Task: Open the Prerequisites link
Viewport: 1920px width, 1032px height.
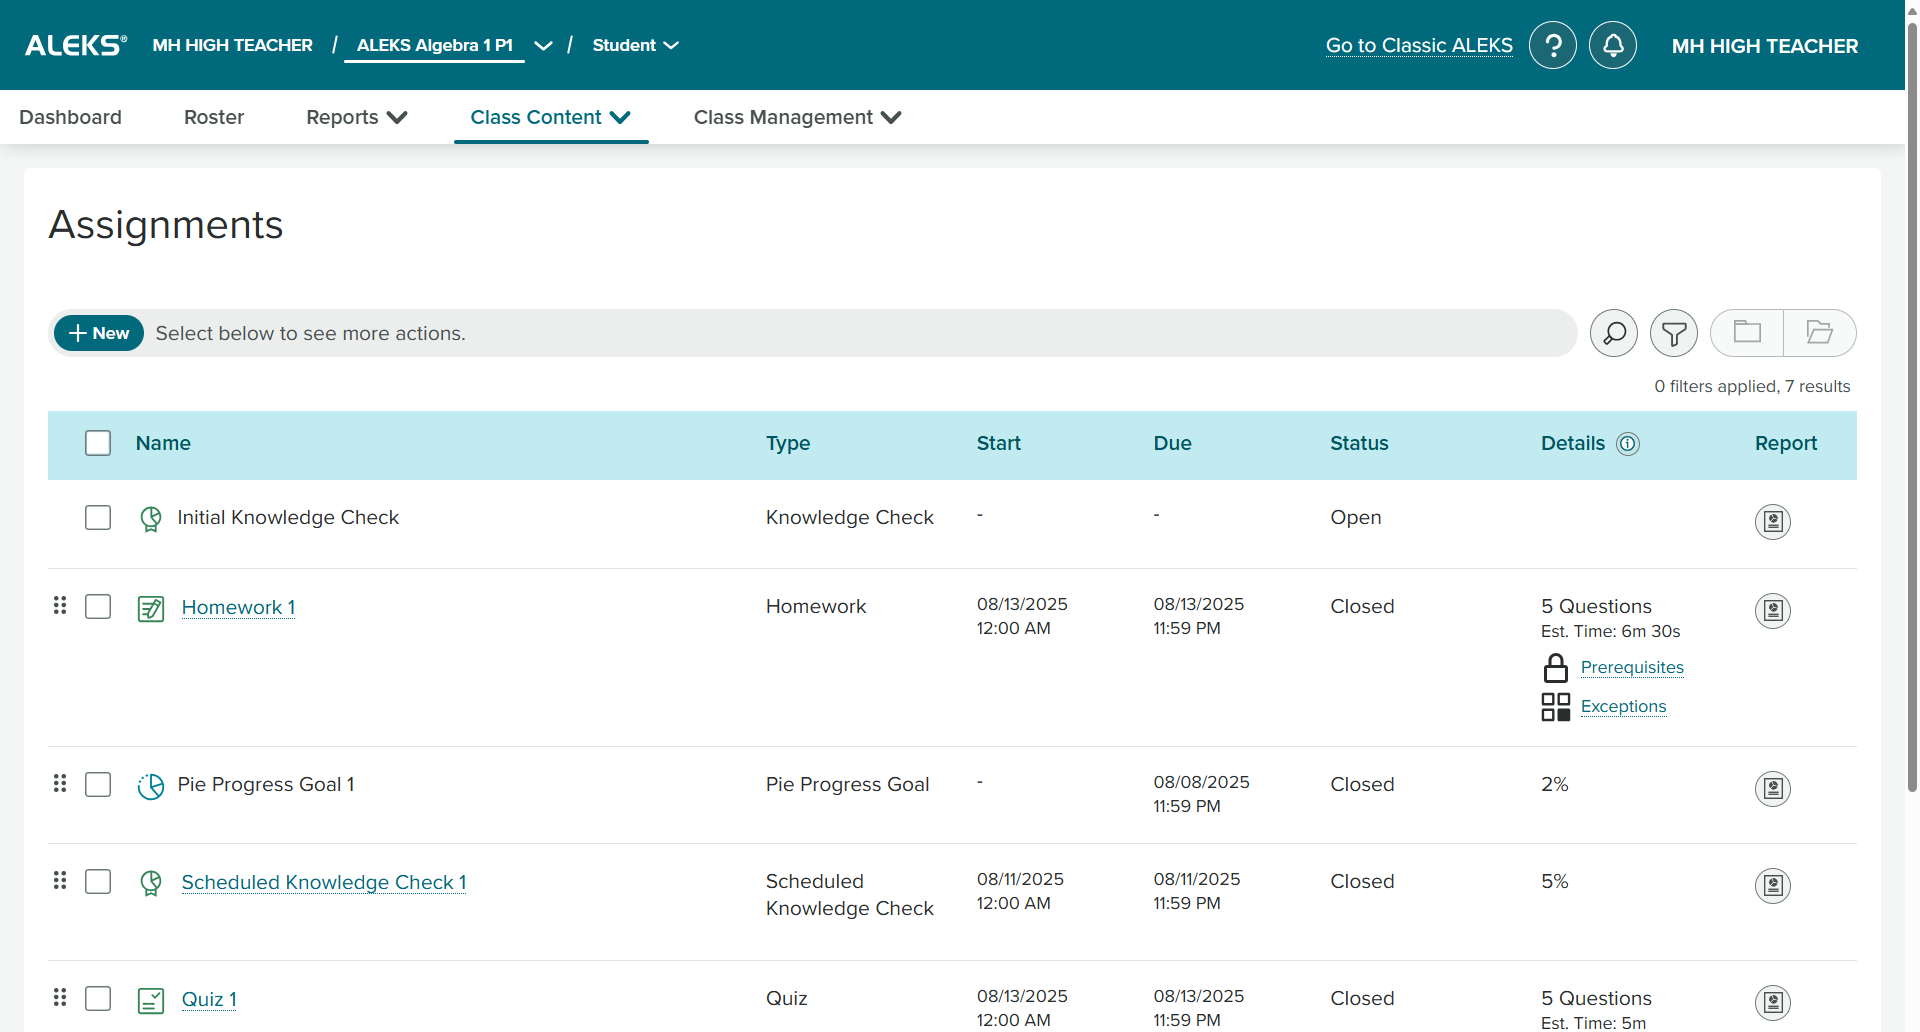Action: click(x=1632, y=667)
